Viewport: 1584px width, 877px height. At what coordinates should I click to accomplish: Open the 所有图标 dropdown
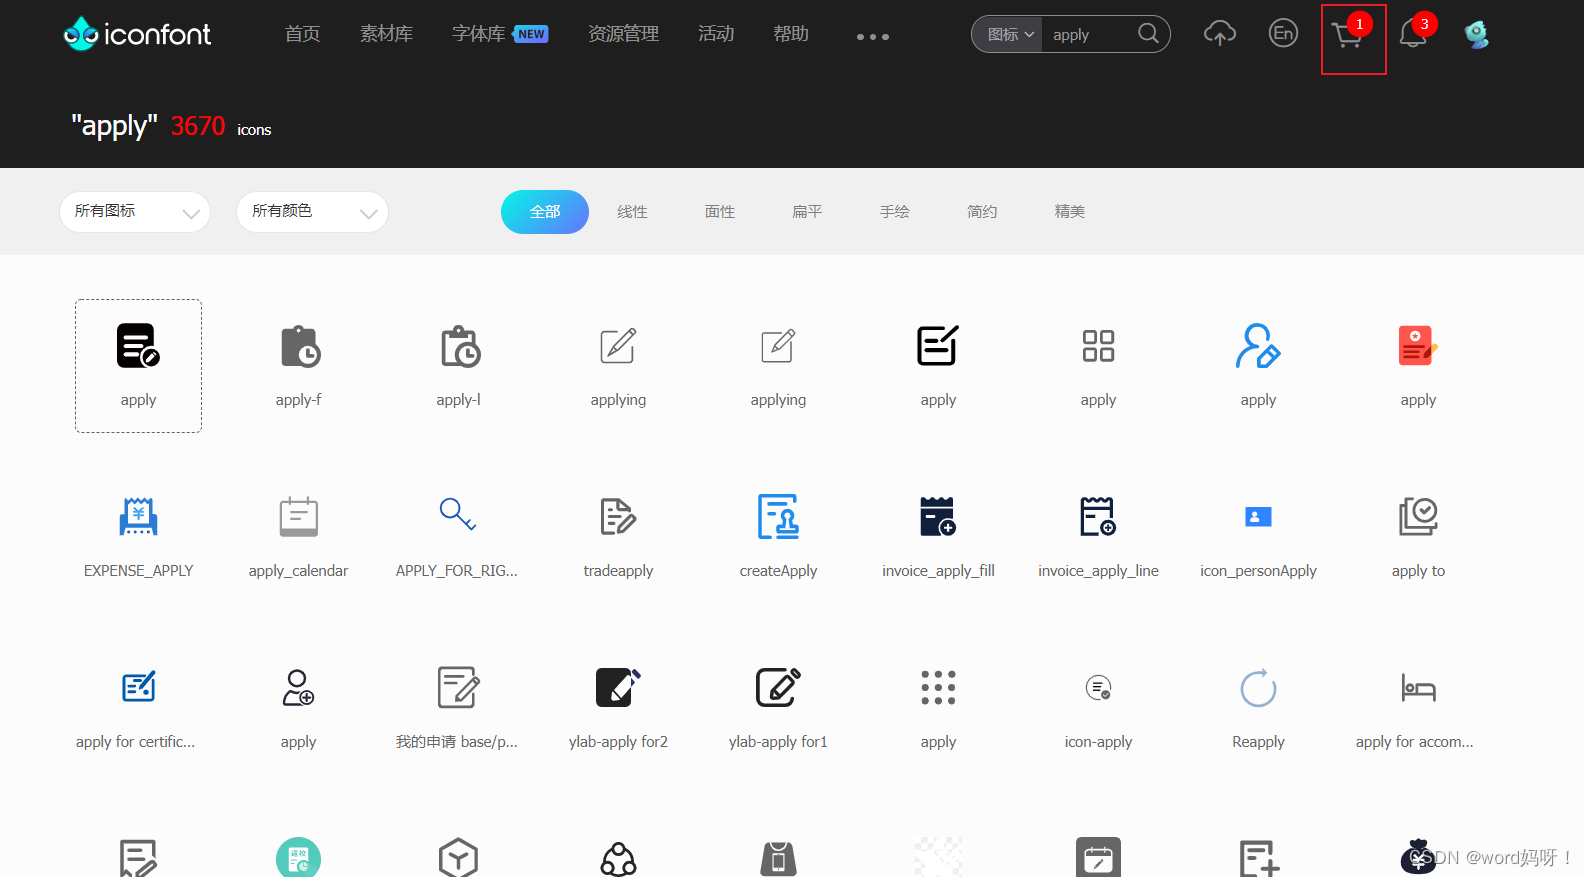tap(135, 212)
